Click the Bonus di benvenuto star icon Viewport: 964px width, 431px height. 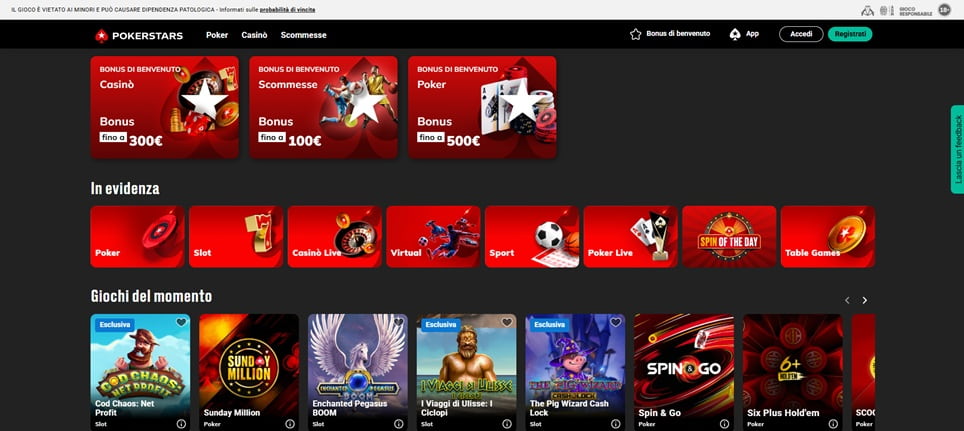(635, 34)
